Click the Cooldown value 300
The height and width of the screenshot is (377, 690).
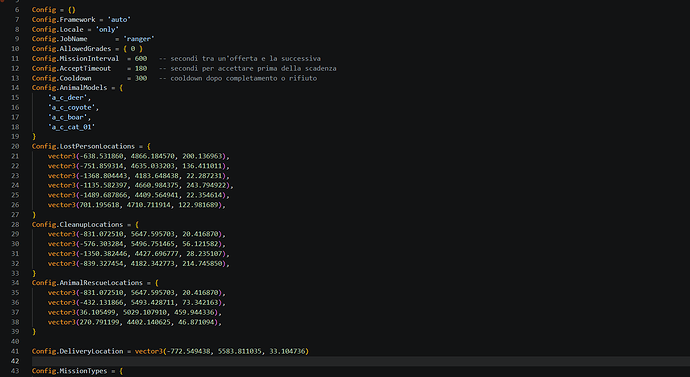click(141, 78)
